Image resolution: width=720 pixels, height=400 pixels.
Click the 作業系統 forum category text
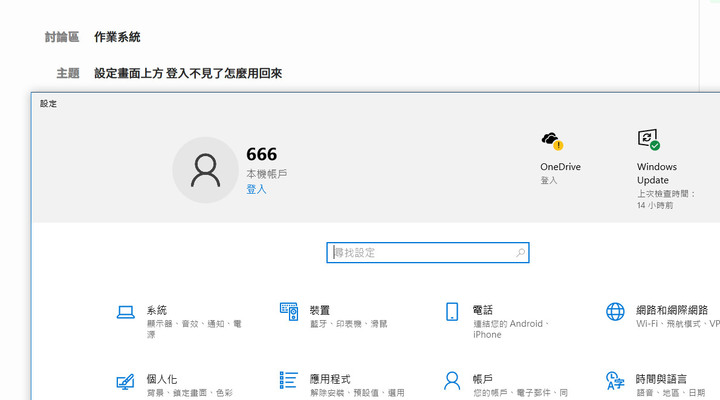coord(117,37)
